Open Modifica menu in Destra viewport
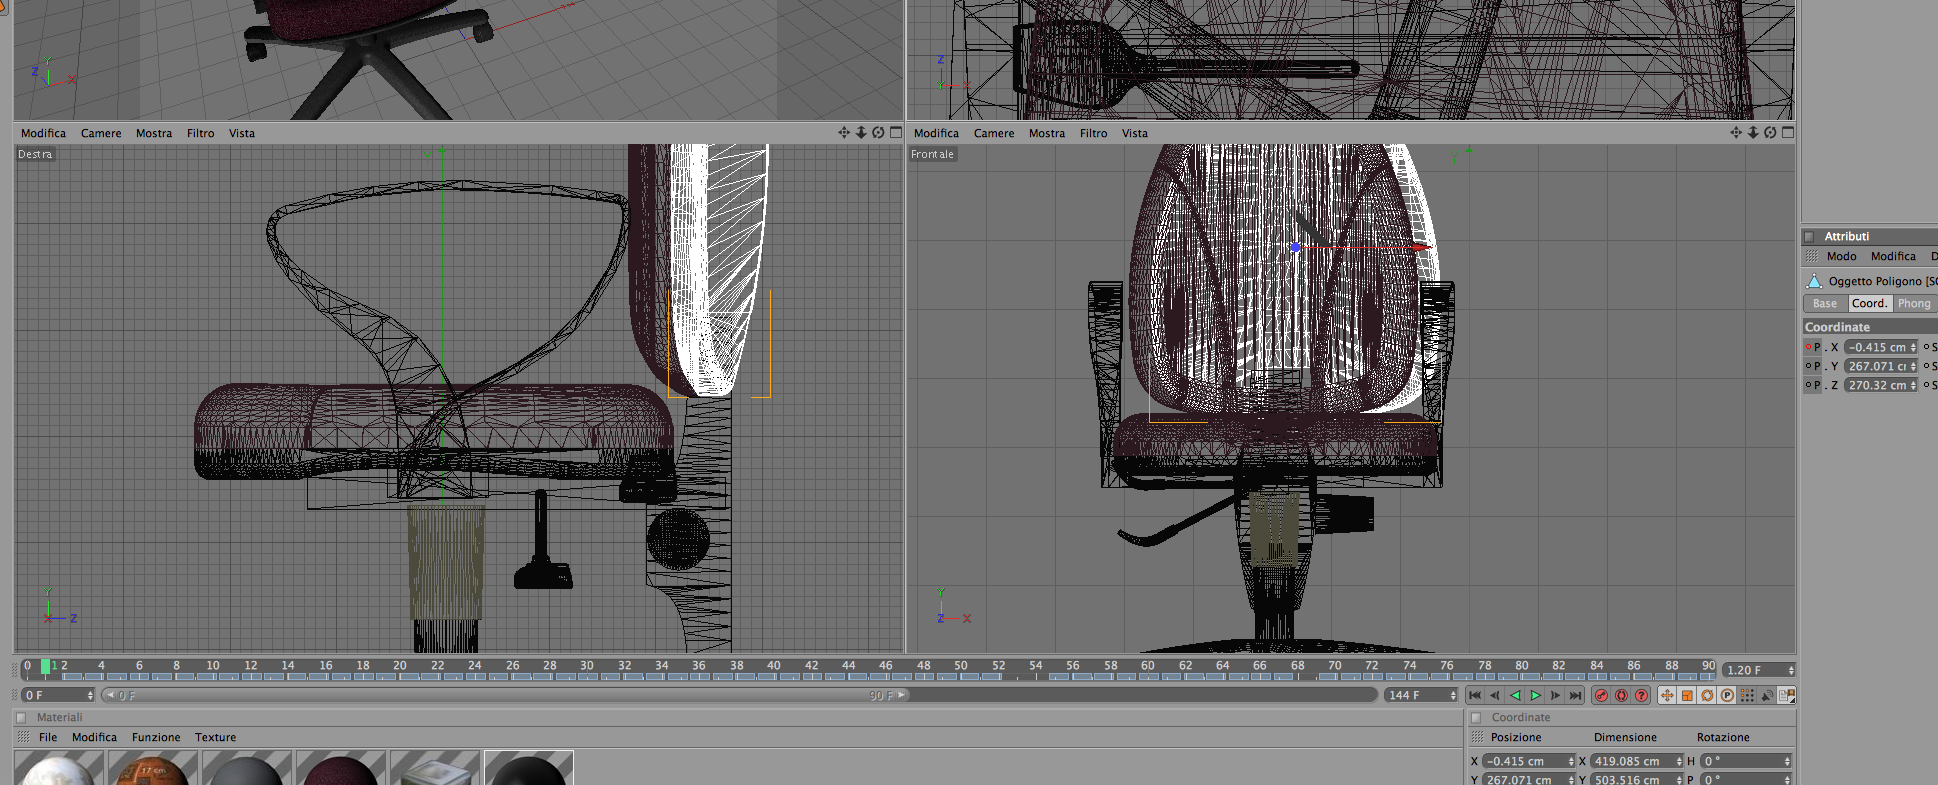The width and height of the screenshot is (1938, 785). click(43, 133)
